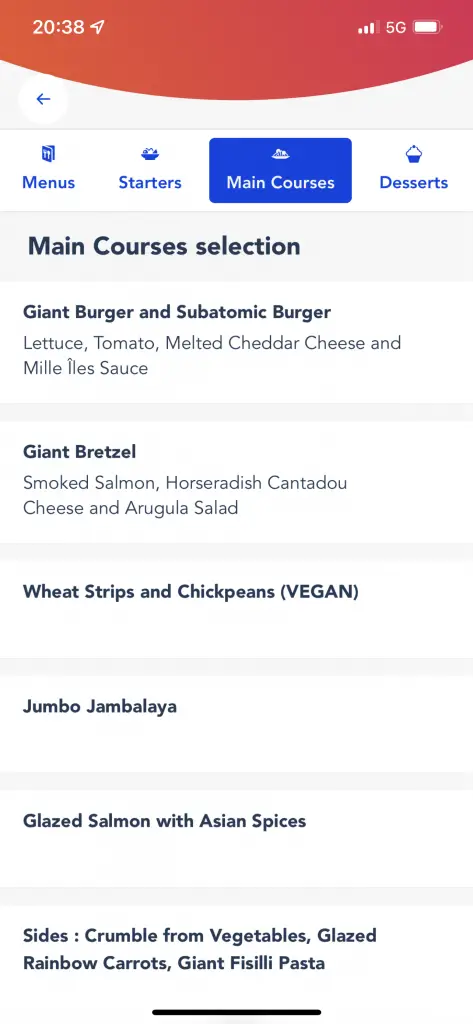473x1024 pixels.
Task: Open the Giant Bretzel item
Action: (236, 482)
